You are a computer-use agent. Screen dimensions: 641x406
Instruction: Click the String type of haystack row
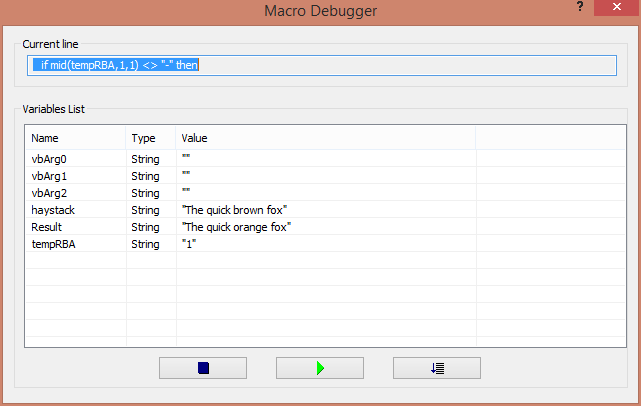145,210
